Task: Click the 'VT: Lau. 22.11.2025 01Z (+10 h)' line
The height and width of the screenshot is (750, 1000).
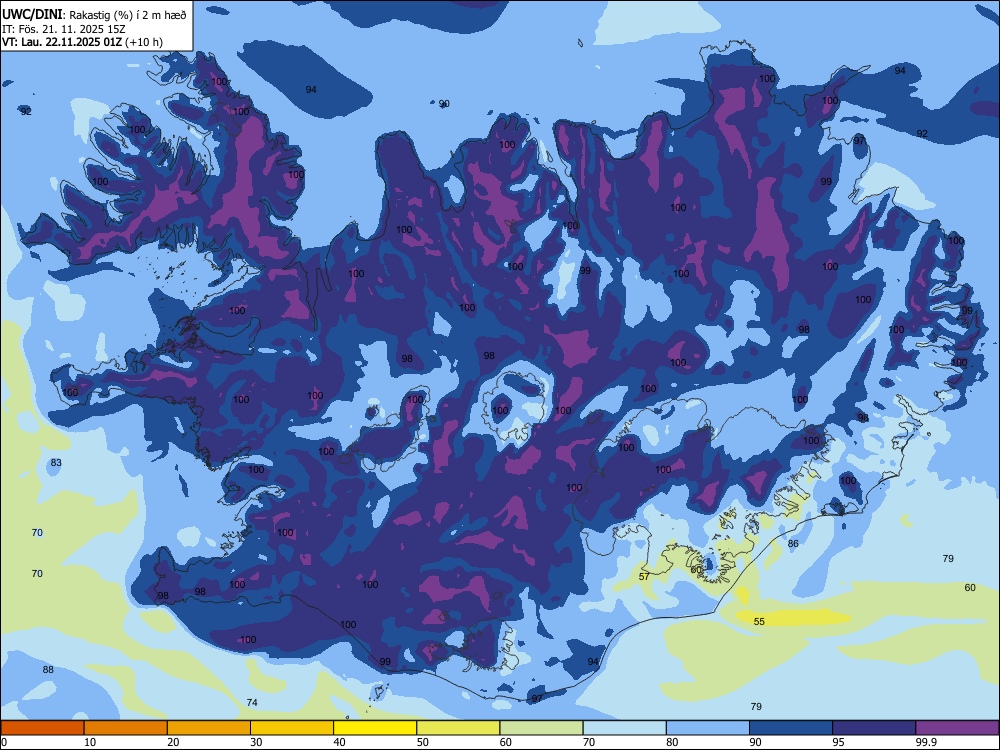Action: tap(82, 42)
